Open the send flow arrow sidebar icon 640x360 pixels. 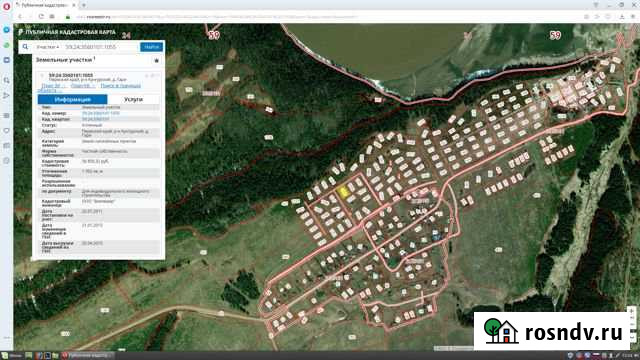pos(6,96)
